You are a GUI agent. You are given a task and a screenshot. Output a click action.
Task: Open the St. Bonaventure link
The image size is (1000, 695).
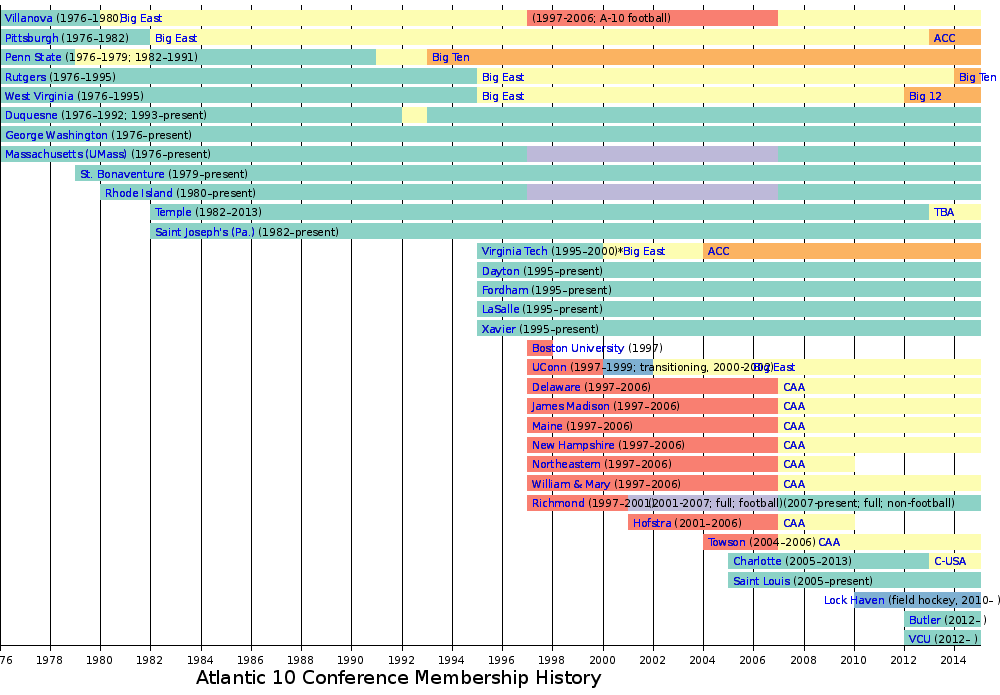coord(122,174)
